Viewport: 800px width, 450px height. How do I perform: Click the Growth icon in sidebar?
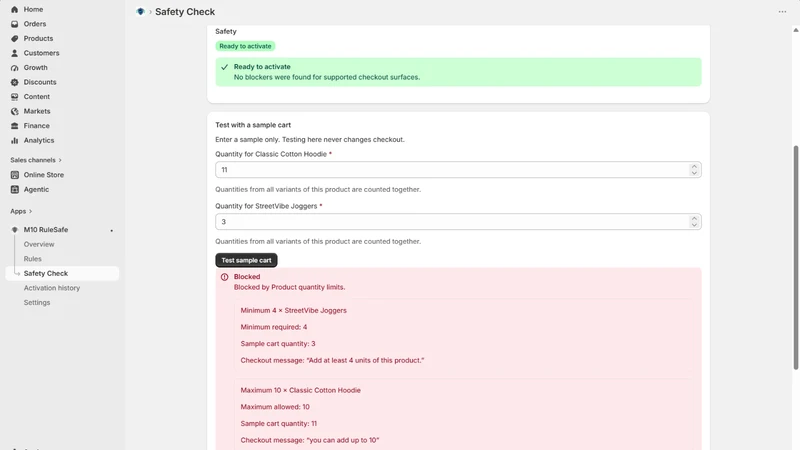(x=14, y=67)
